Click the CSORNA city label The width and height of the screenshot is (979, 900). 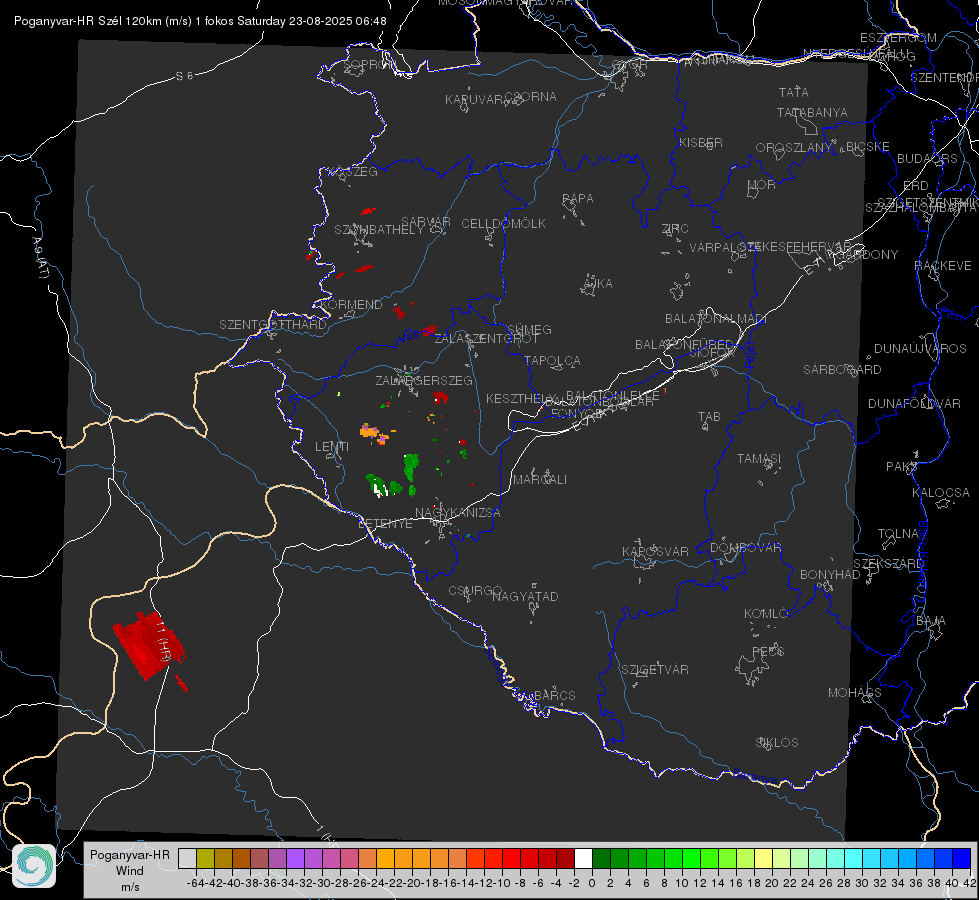coord(531,97)
